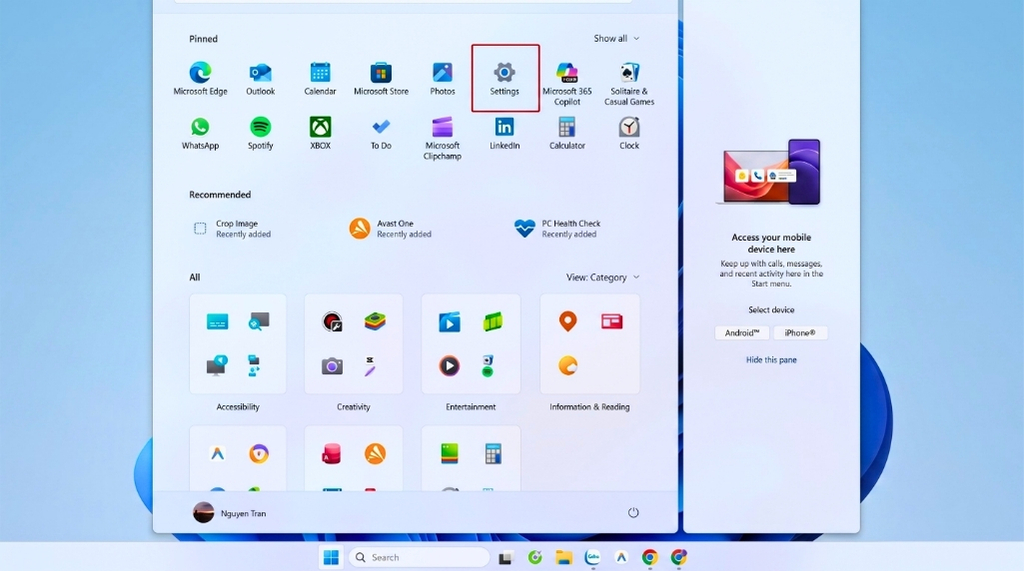Open Microsoft Store pinned icon

tap(381, 78)
